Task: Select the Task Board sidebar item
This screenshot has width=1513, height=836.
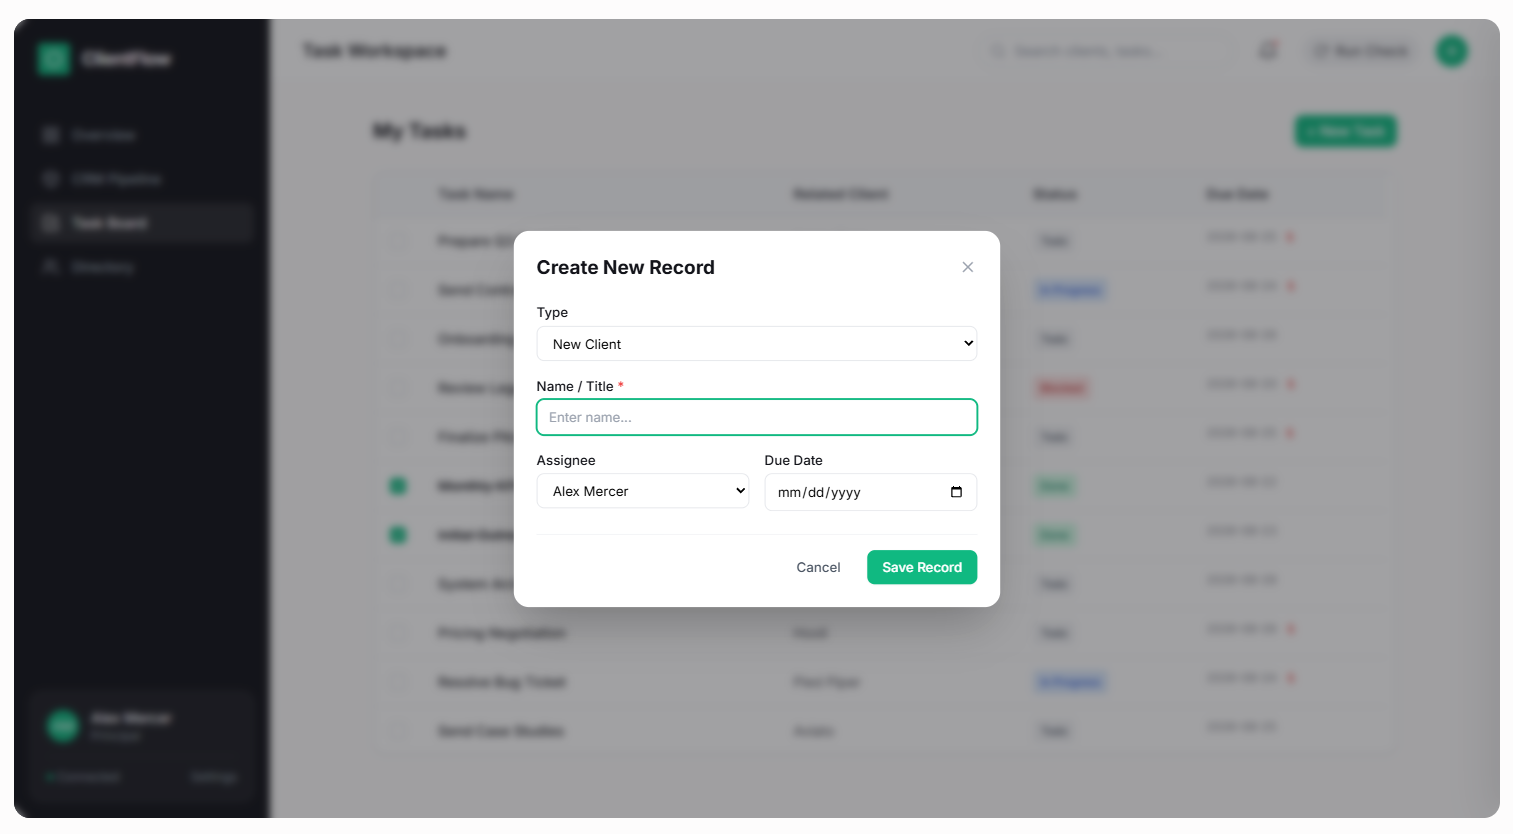Action: tap(141, 223)
